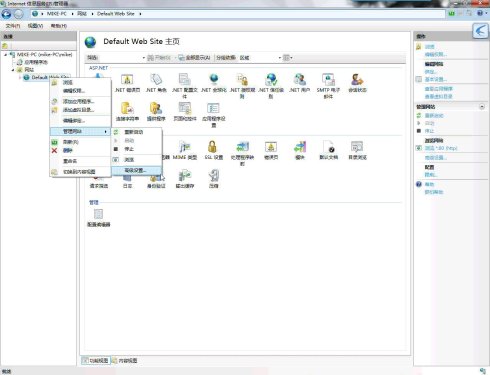Image resolution: width=490 pixels, height=375 pixels.
Task: Collapse the Manage Website section in Actions
Action: [x=482, y=107]
